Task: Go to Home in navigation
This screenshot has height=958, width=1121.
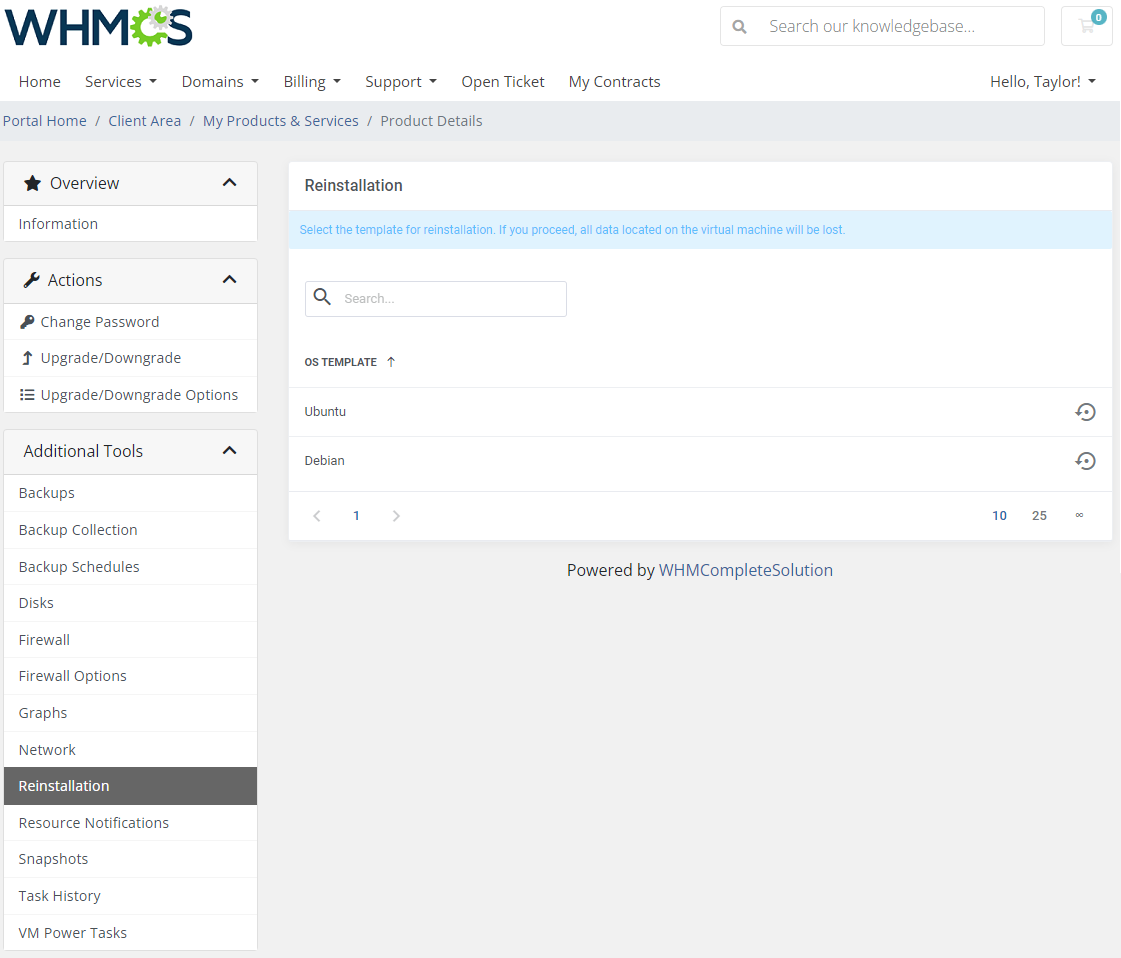Action: point(40,82)
